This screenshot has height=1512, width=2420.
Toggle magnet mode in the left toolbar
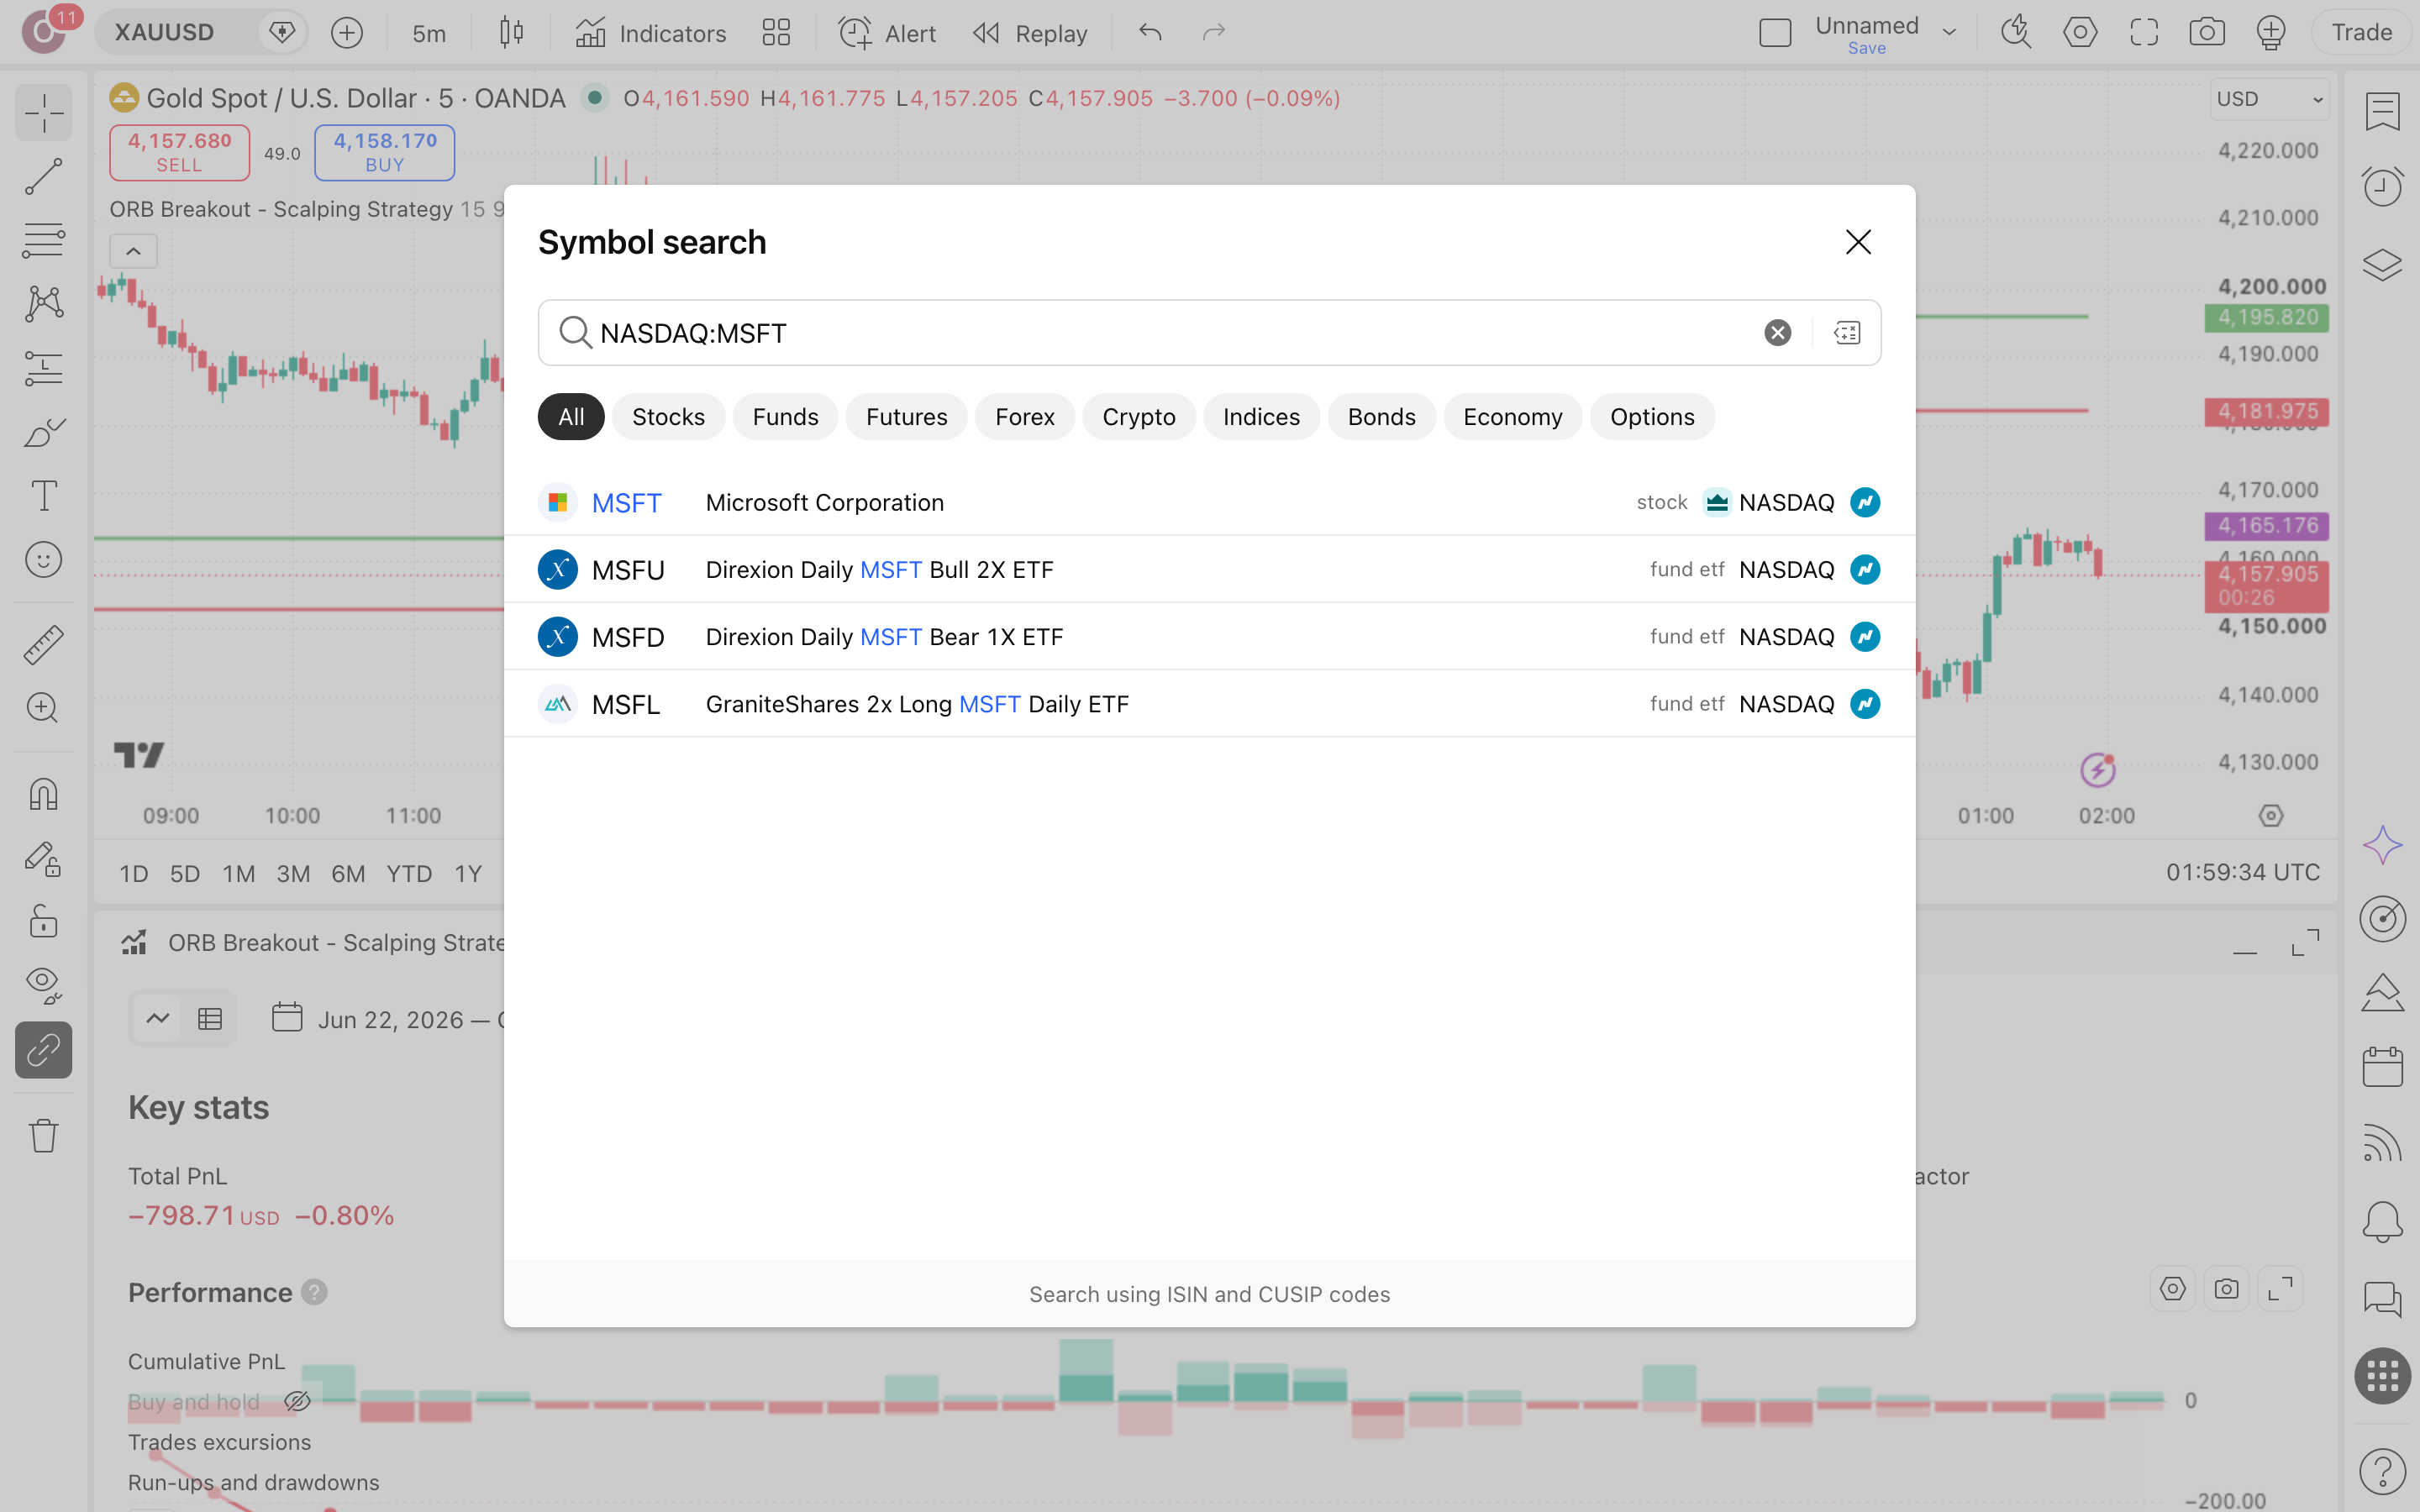(43, 794)
